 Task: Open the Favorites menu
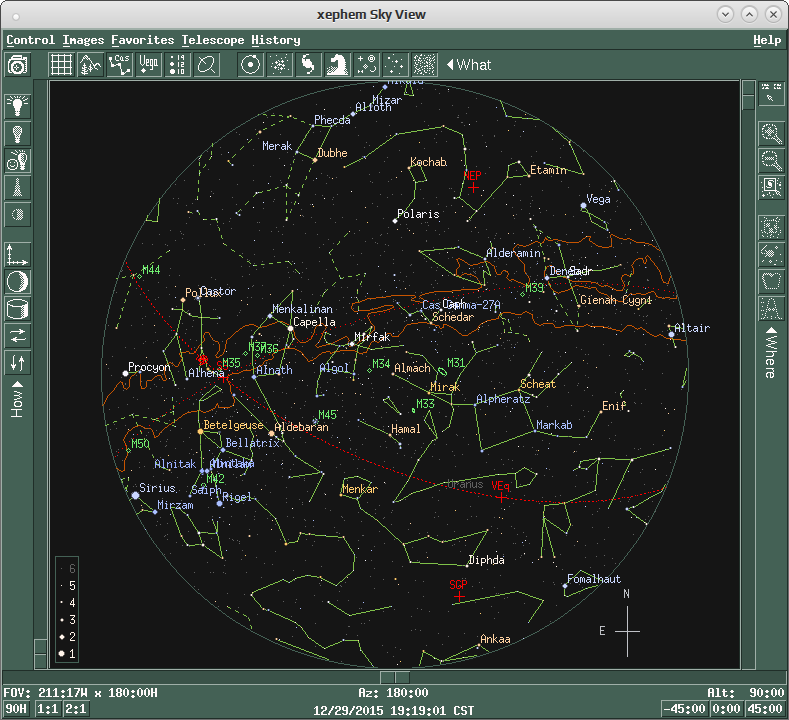click(142, 40)
